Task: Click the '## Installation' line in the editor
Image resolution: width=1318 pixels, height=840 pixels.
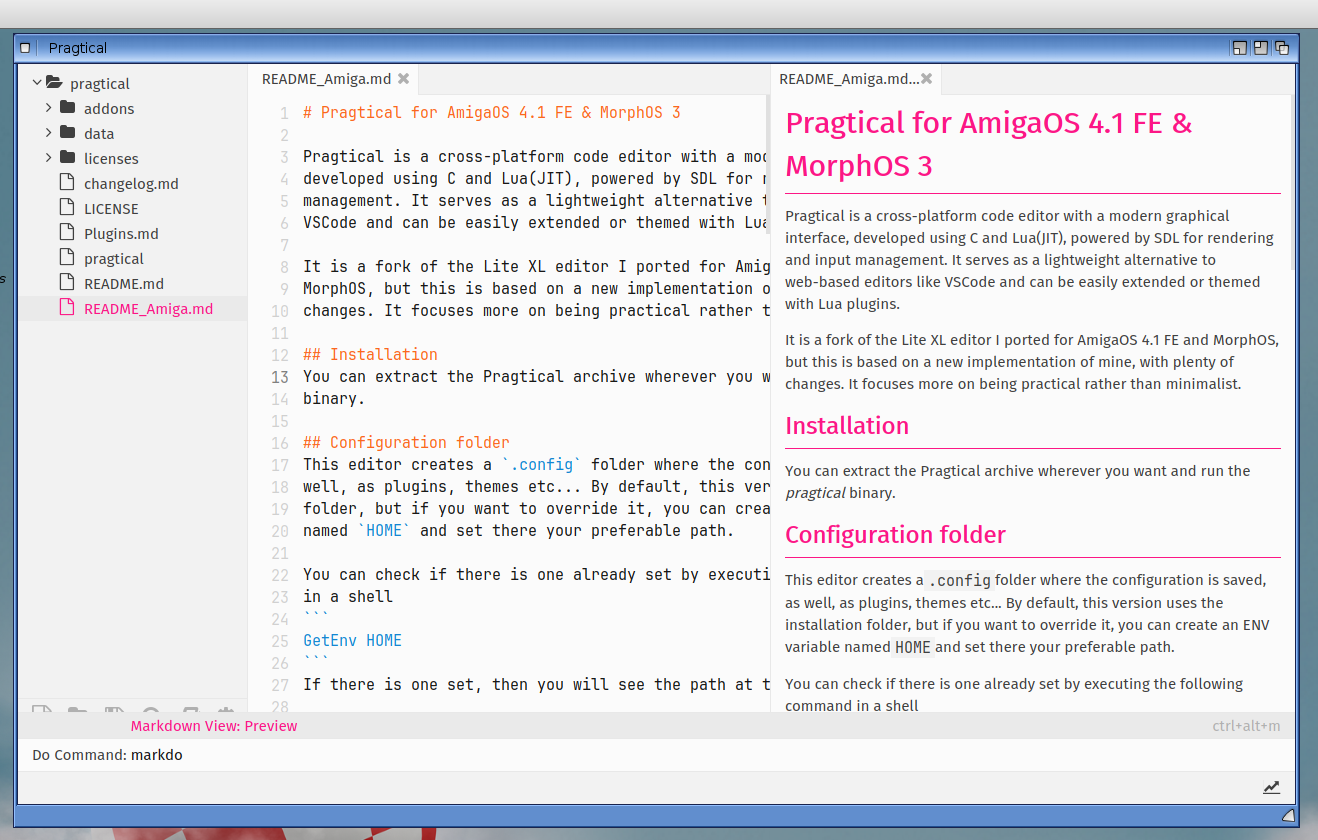Action: 370,354
